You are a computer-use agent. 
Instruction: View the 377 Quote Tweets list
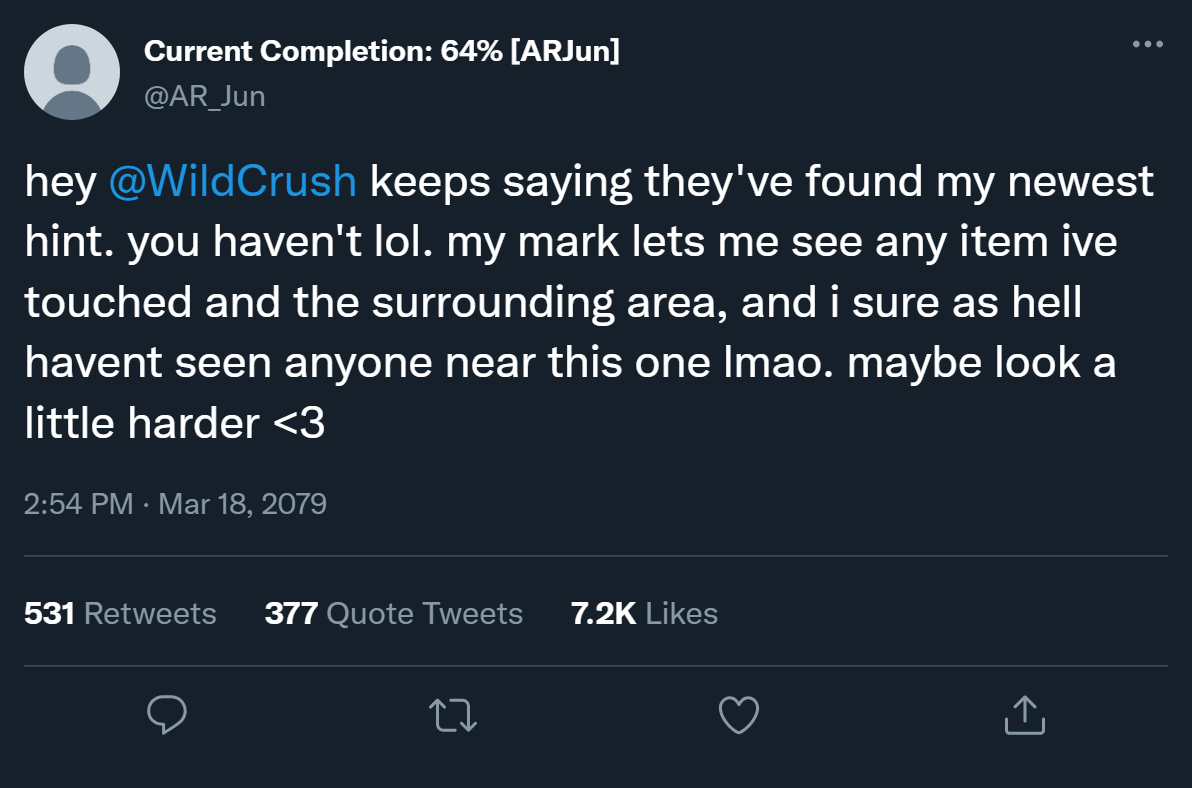click(x=393, y=613)
